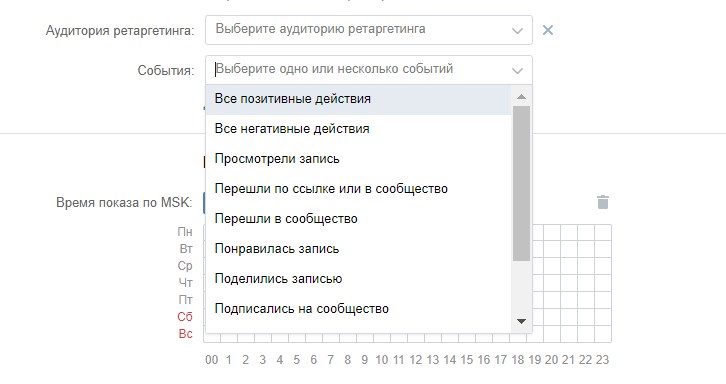Click hour column label 20

pyautogui.click(x=551, y=360)
